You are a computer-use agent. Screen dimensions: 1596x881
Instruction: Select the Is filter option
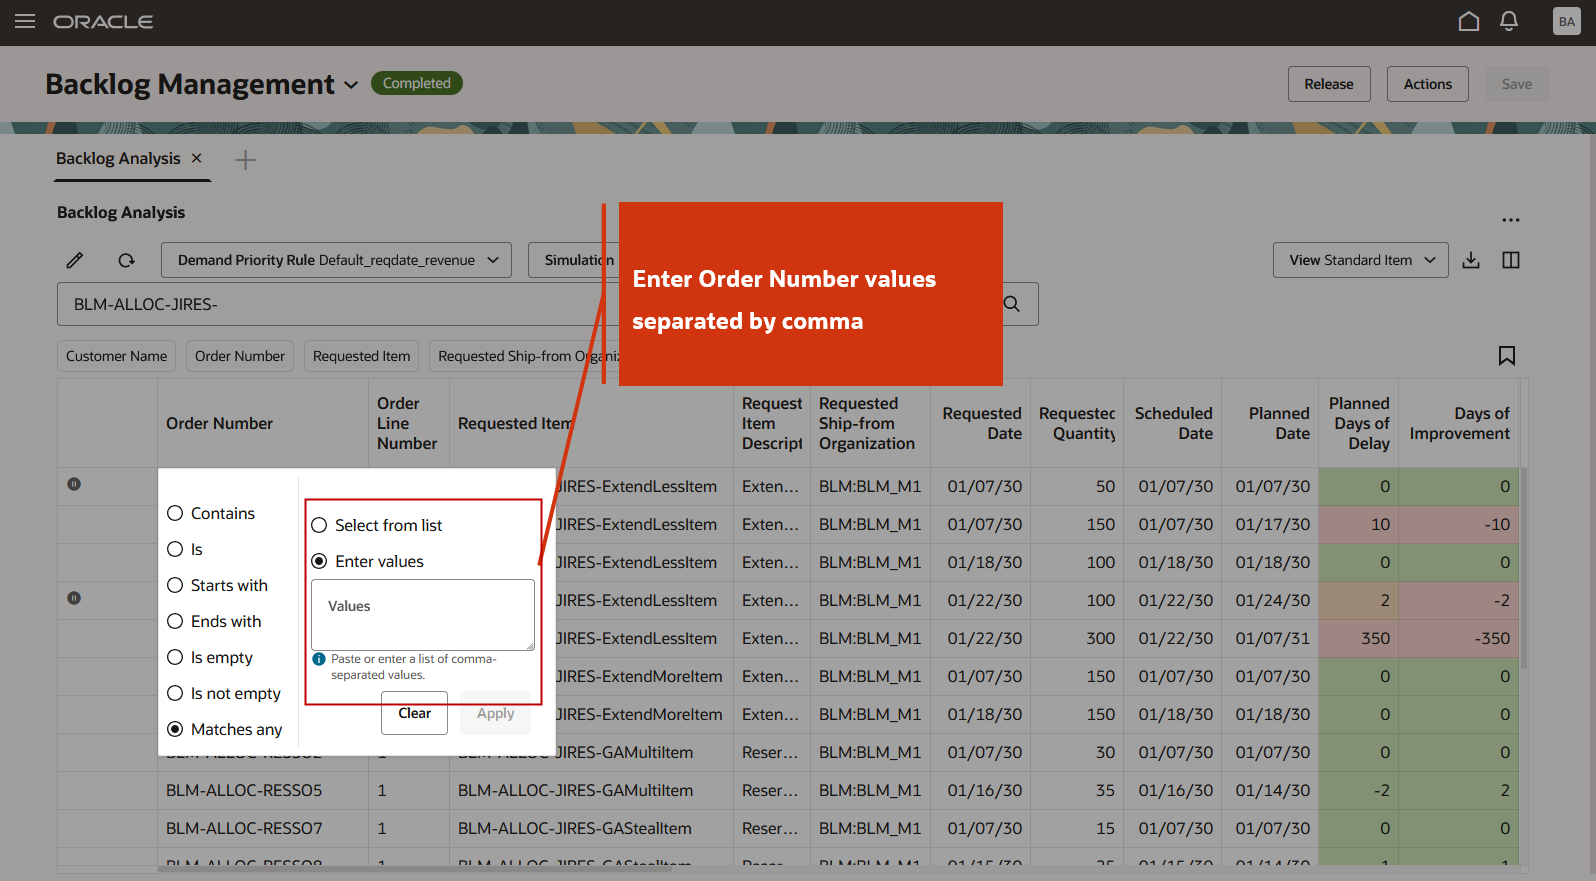[x=175, y=549]
